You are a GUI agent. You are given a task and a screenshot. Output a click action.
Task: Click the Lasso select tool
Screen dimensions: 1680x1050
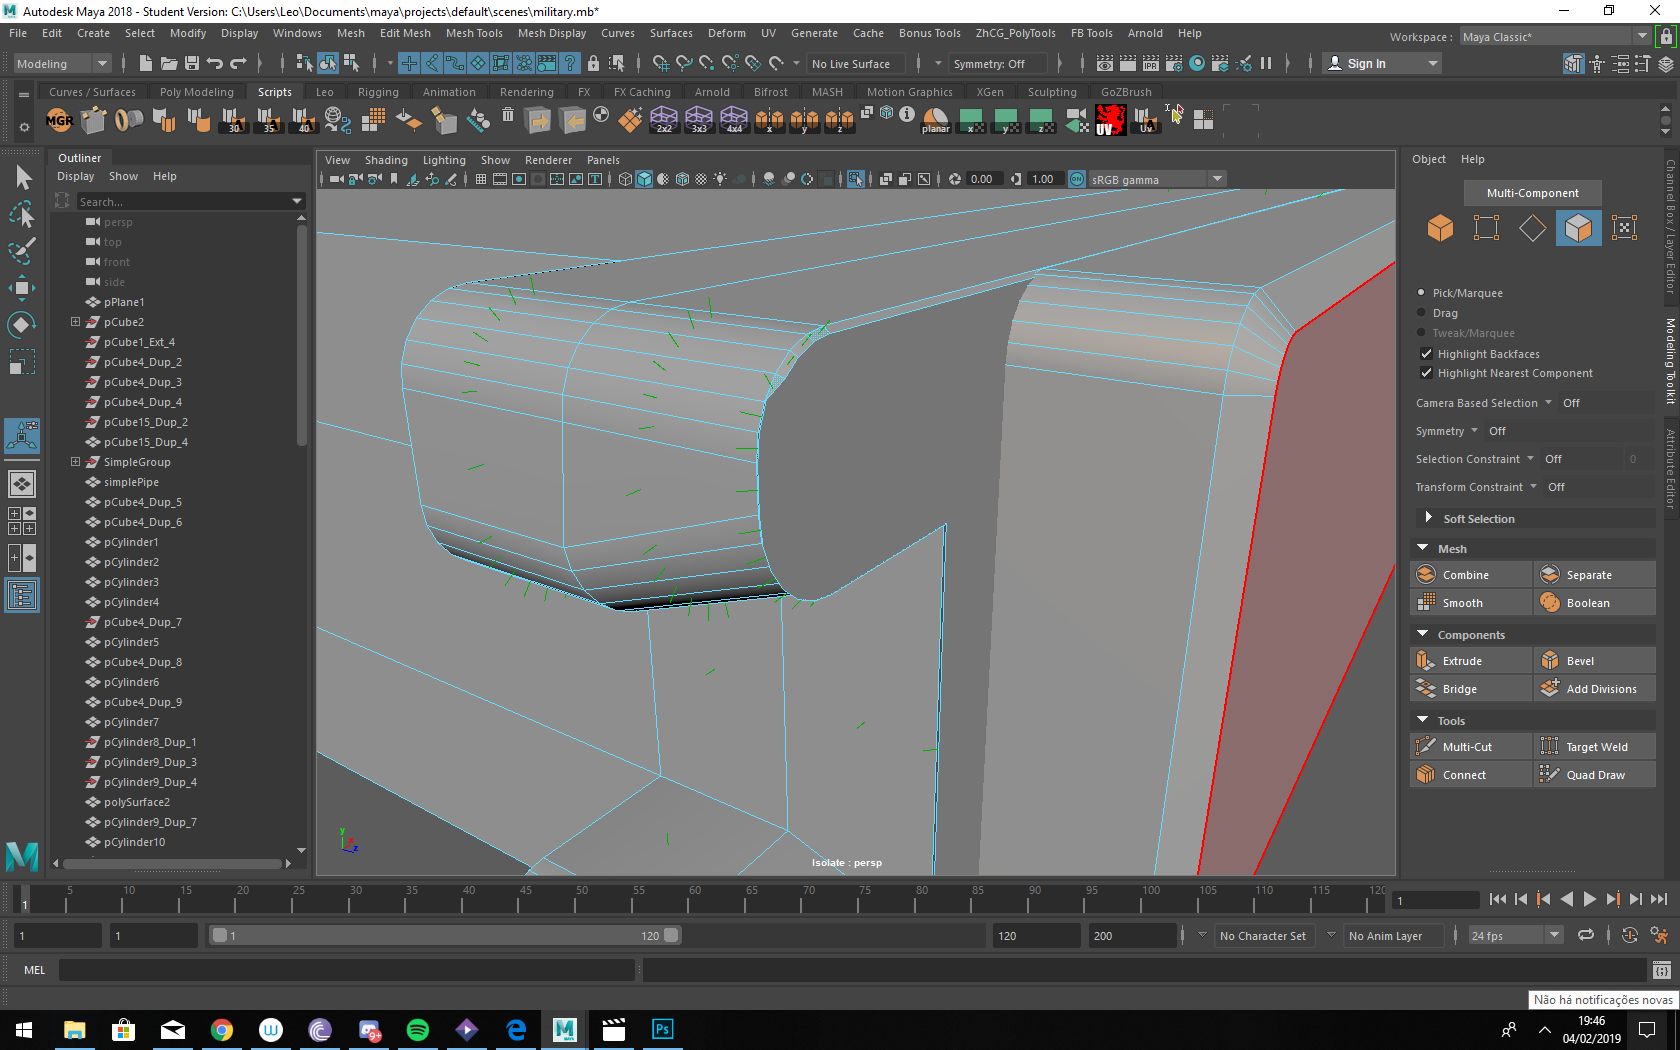[22, 215]
